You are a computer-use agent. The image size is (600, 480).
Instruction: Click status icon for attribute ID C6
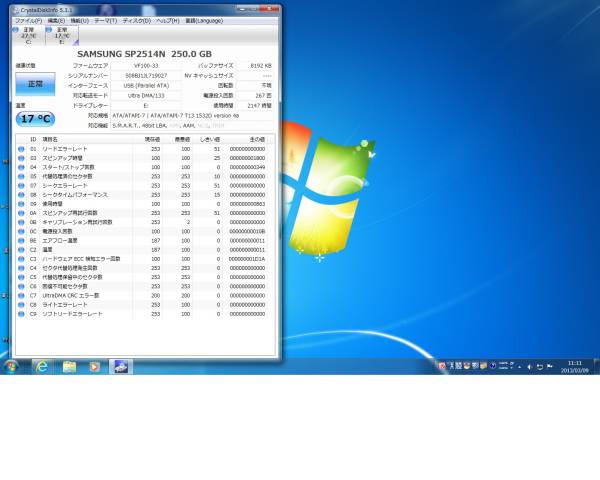[x=21, y=287]
